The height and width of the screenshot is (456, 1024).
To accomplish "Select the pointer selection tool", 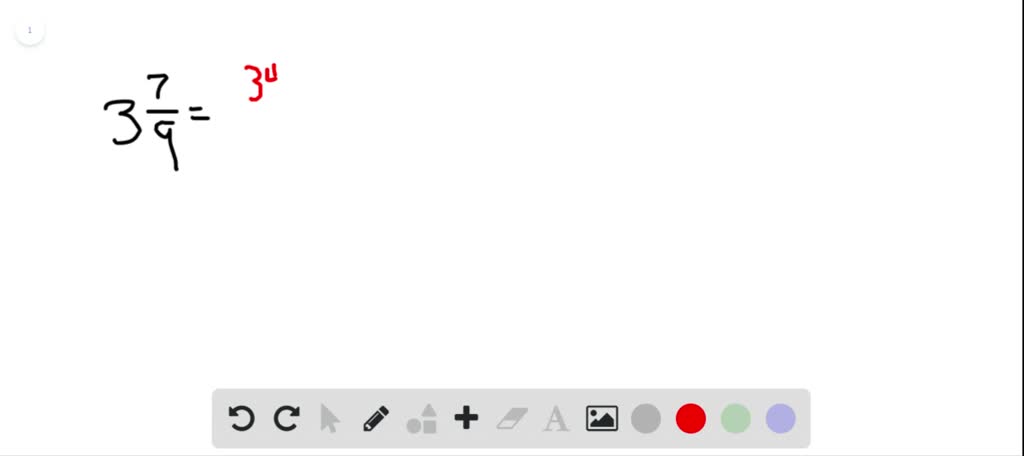I will click(x=330, y=419).
